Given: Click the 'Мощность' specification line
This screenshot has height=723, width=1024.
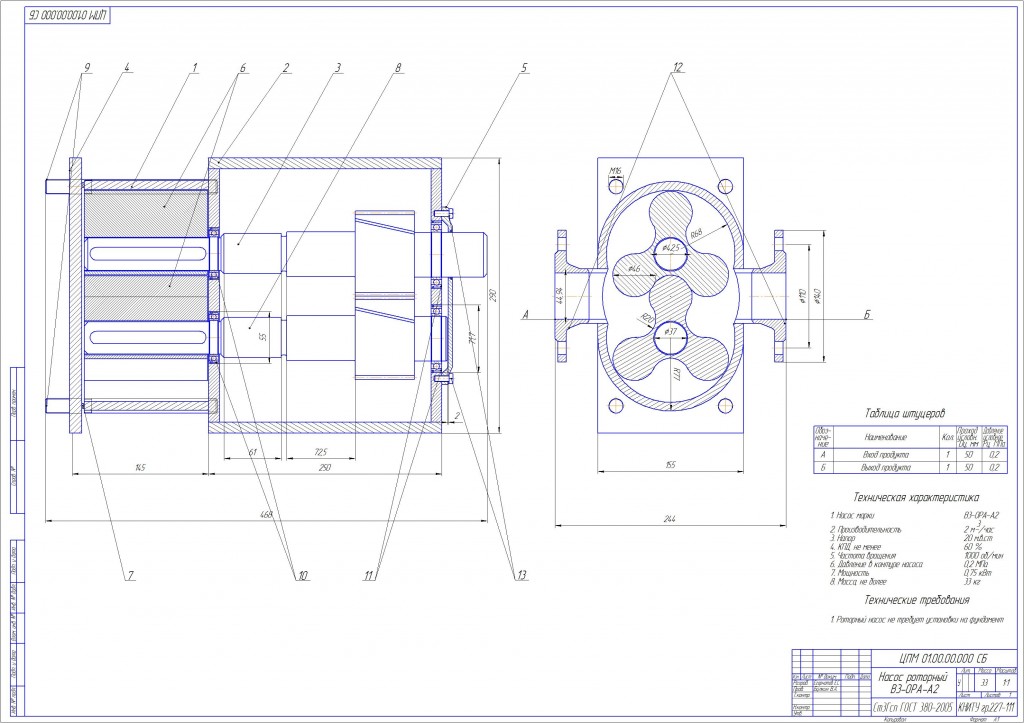Looking at the screenshot, I should (x=849, y=572).
